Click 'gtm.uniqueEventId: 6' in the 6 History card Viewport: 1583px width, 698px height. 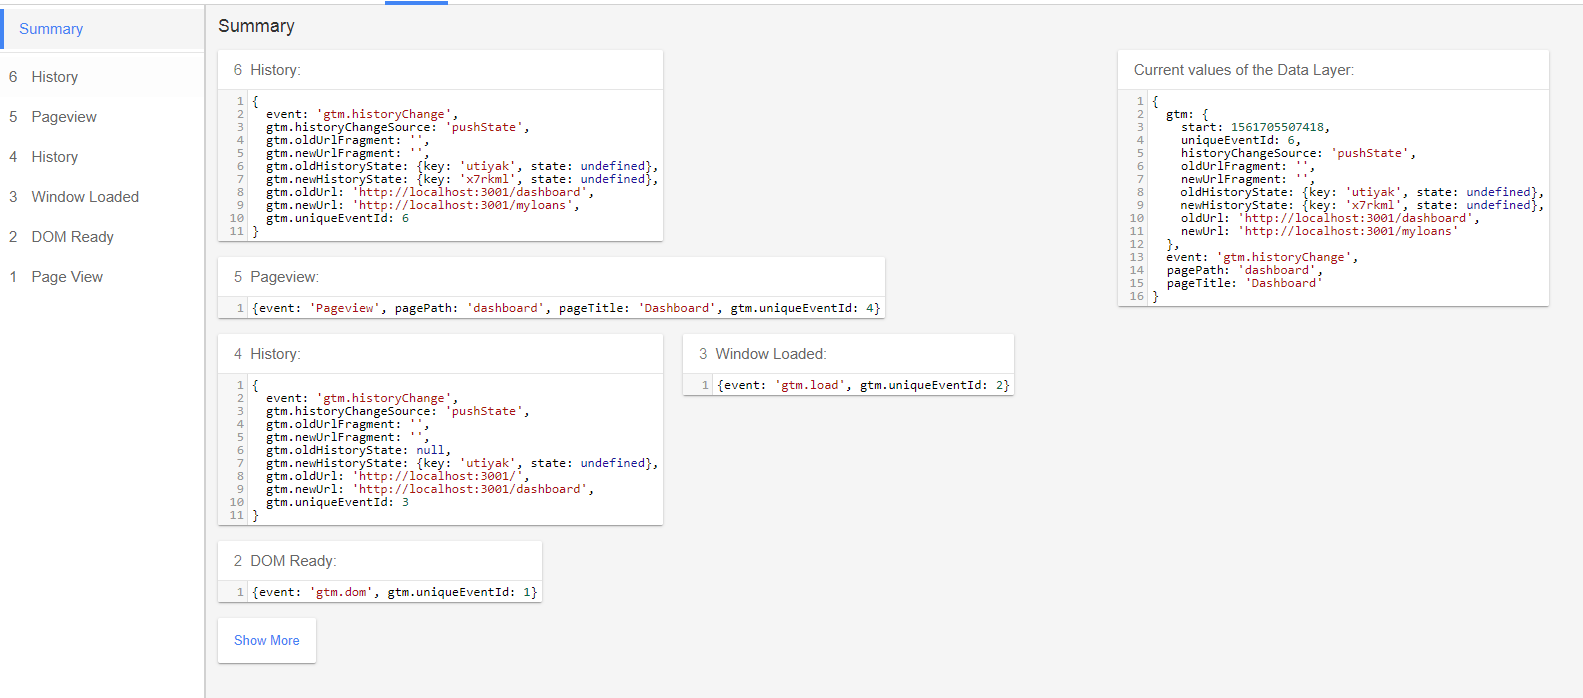(x=337, y=218)
